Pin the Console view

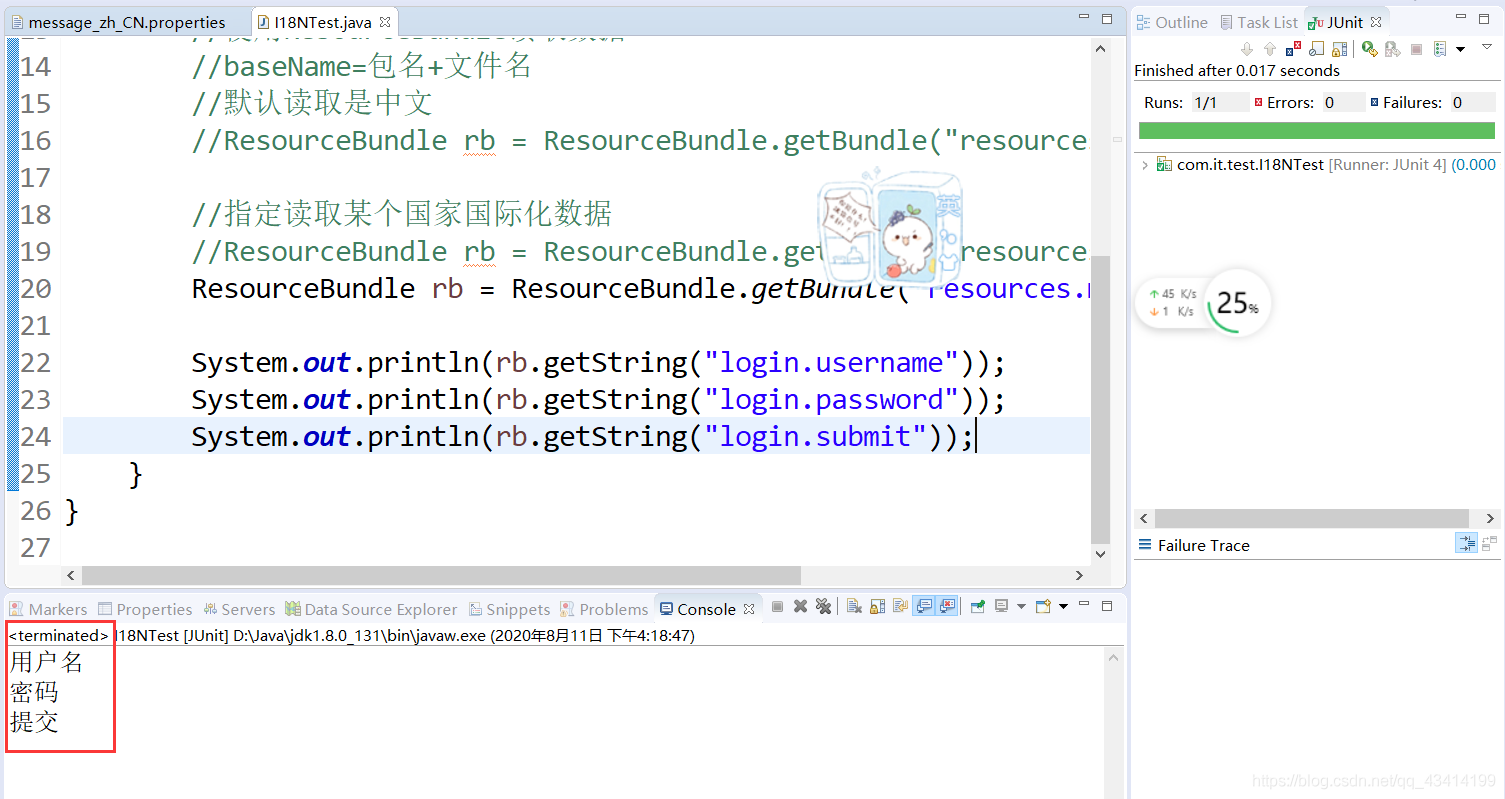(x=978, y=606)
